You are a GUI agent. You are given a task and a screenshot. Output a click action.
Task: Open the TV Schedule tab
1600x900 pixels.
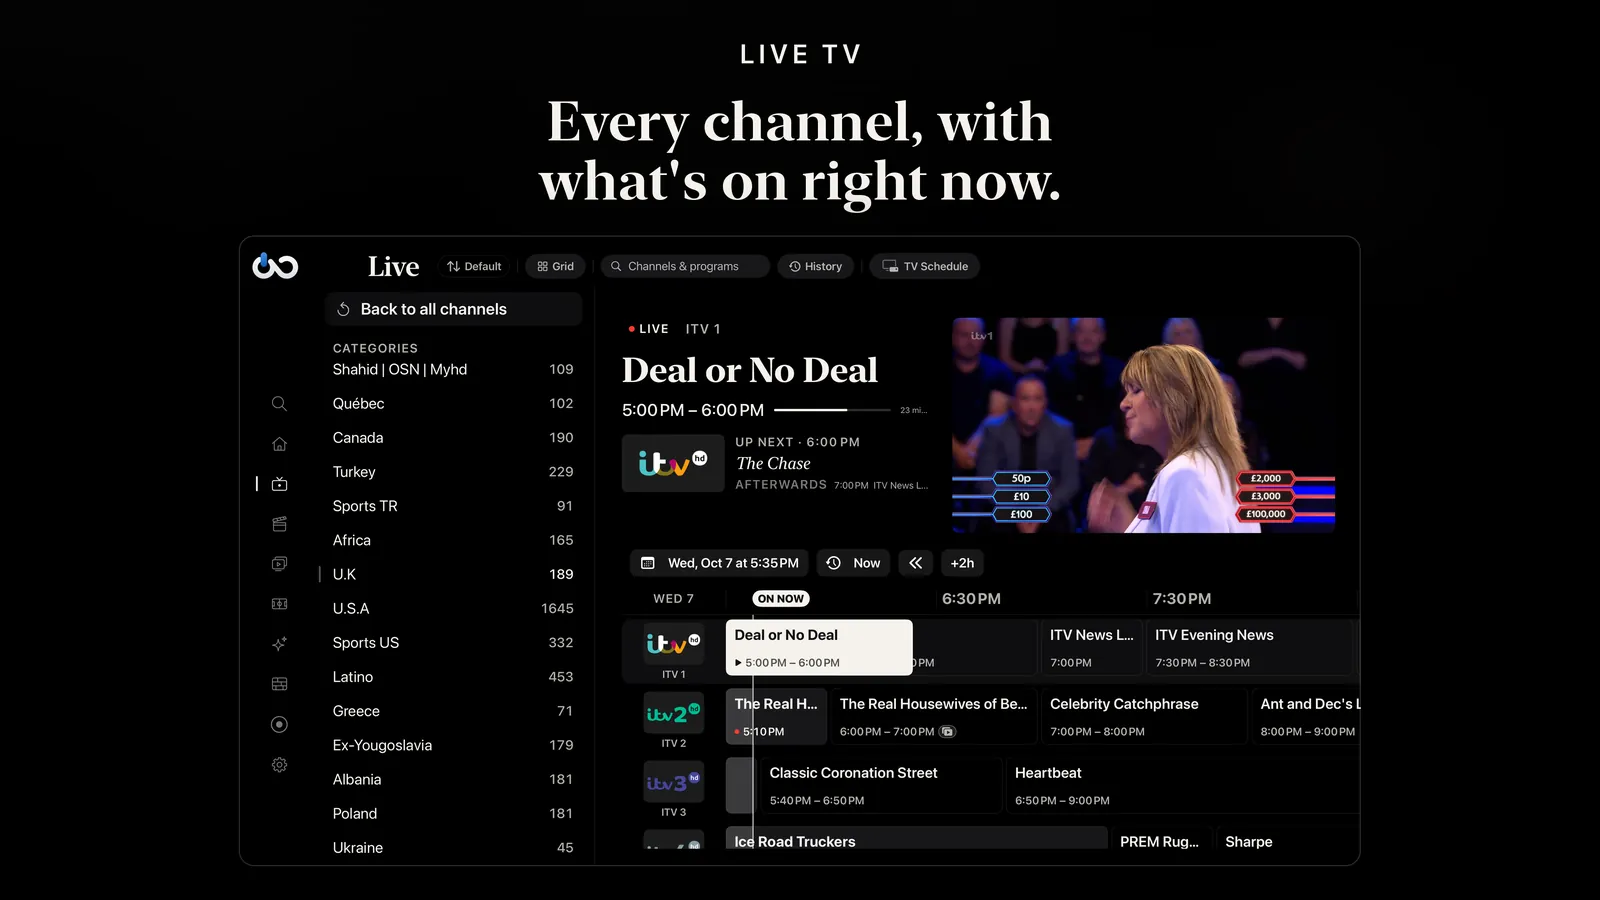pyautogui.click(x=925, y=266)
